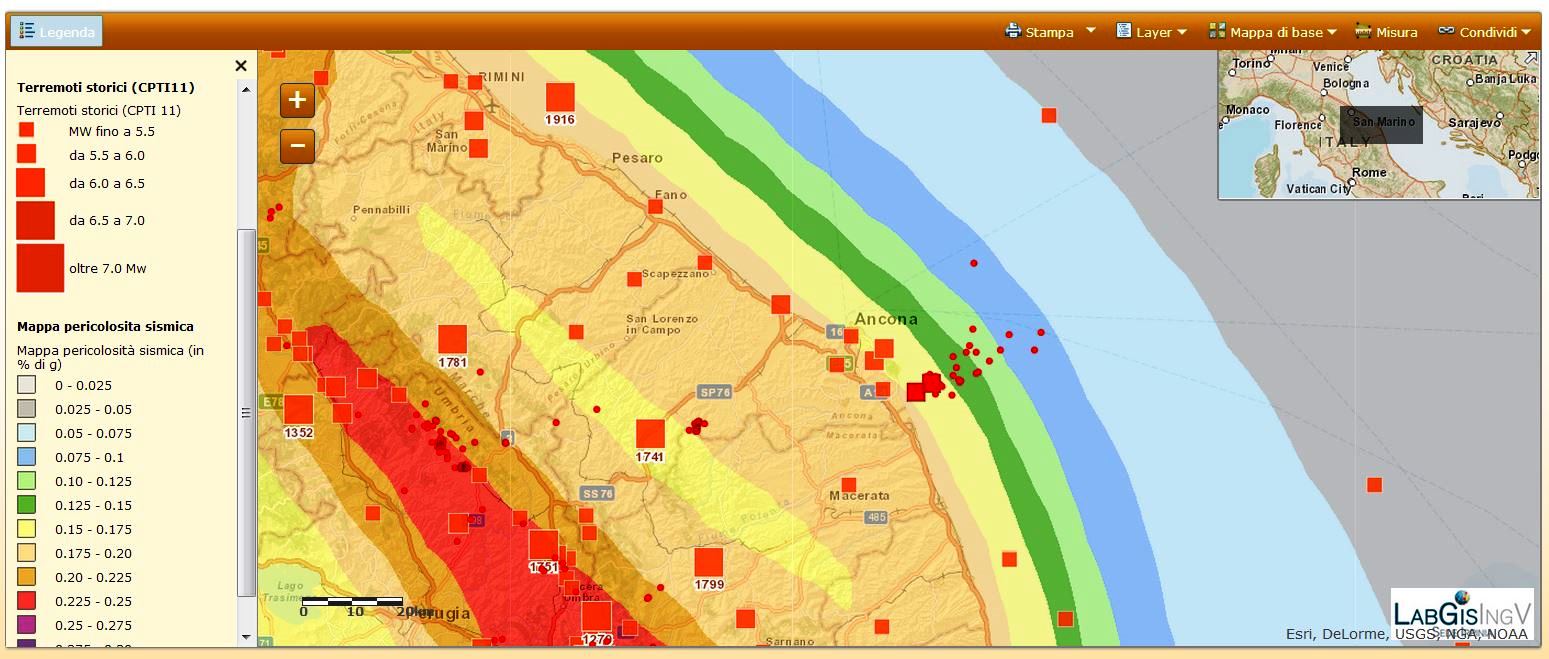
Task: Click the legend scrollbar down arrow
Action: [x=246, y=636]
